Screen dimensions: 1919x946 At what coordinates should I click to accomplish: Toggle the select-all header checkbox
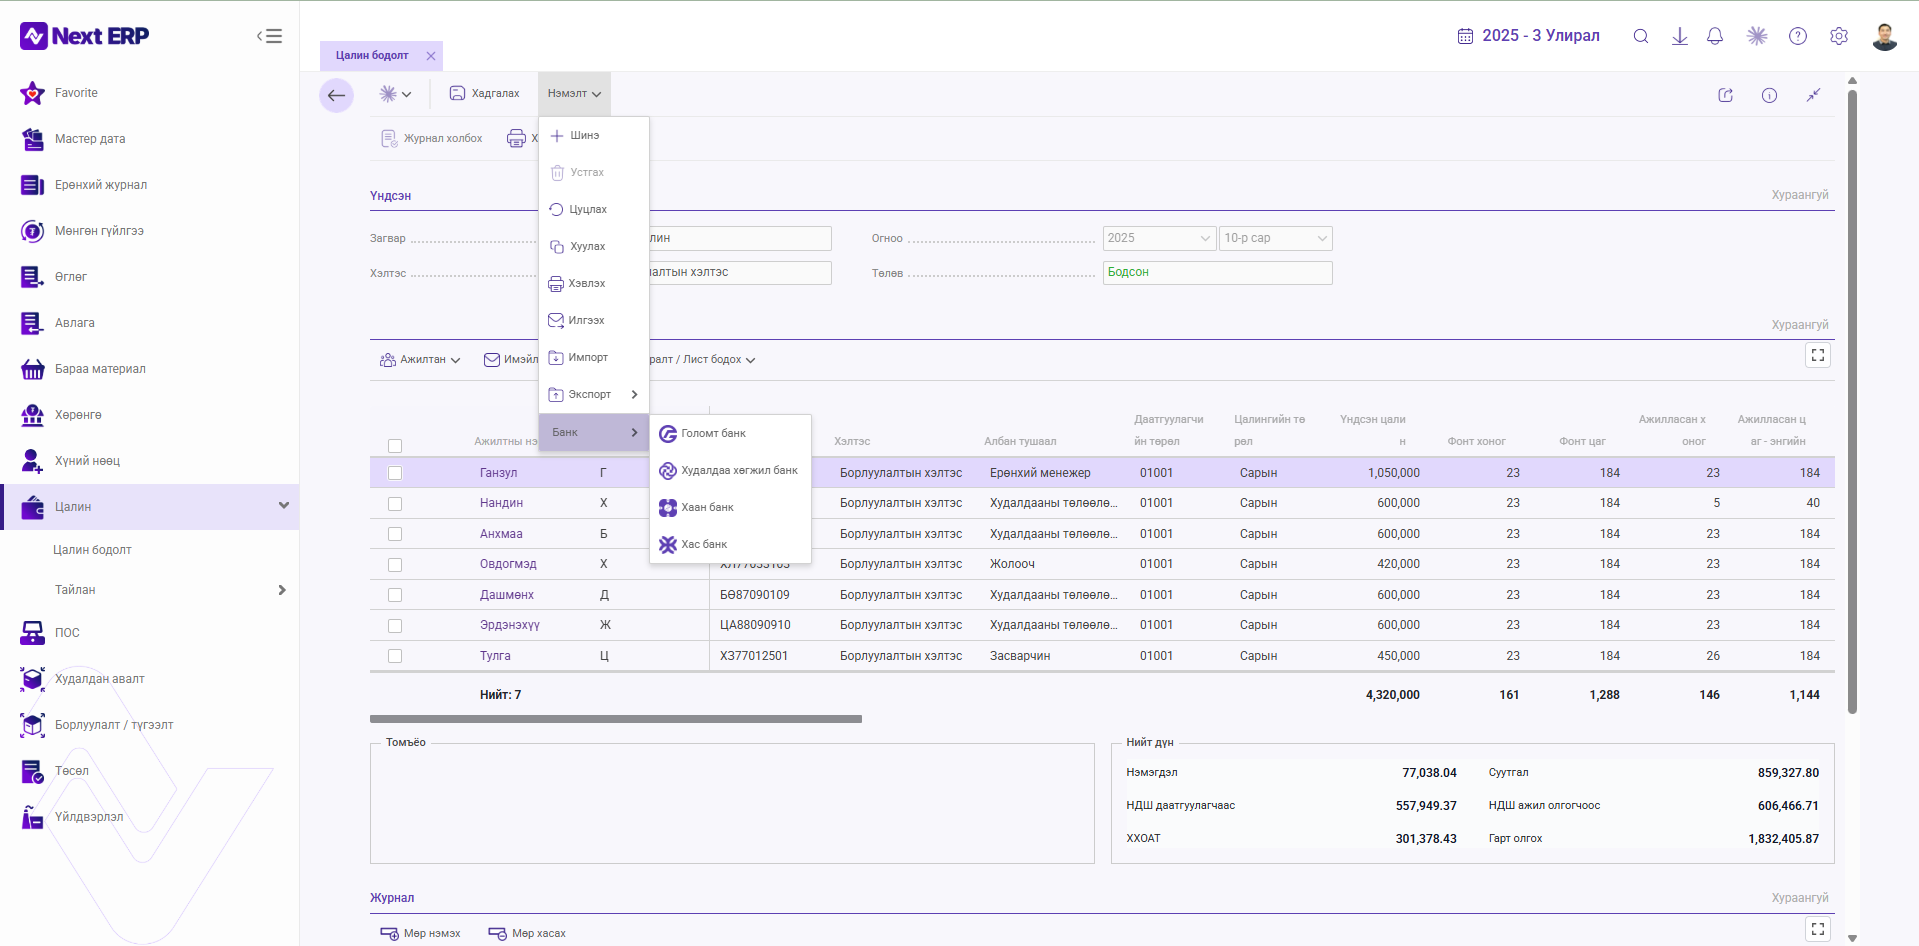pos(395,446)
